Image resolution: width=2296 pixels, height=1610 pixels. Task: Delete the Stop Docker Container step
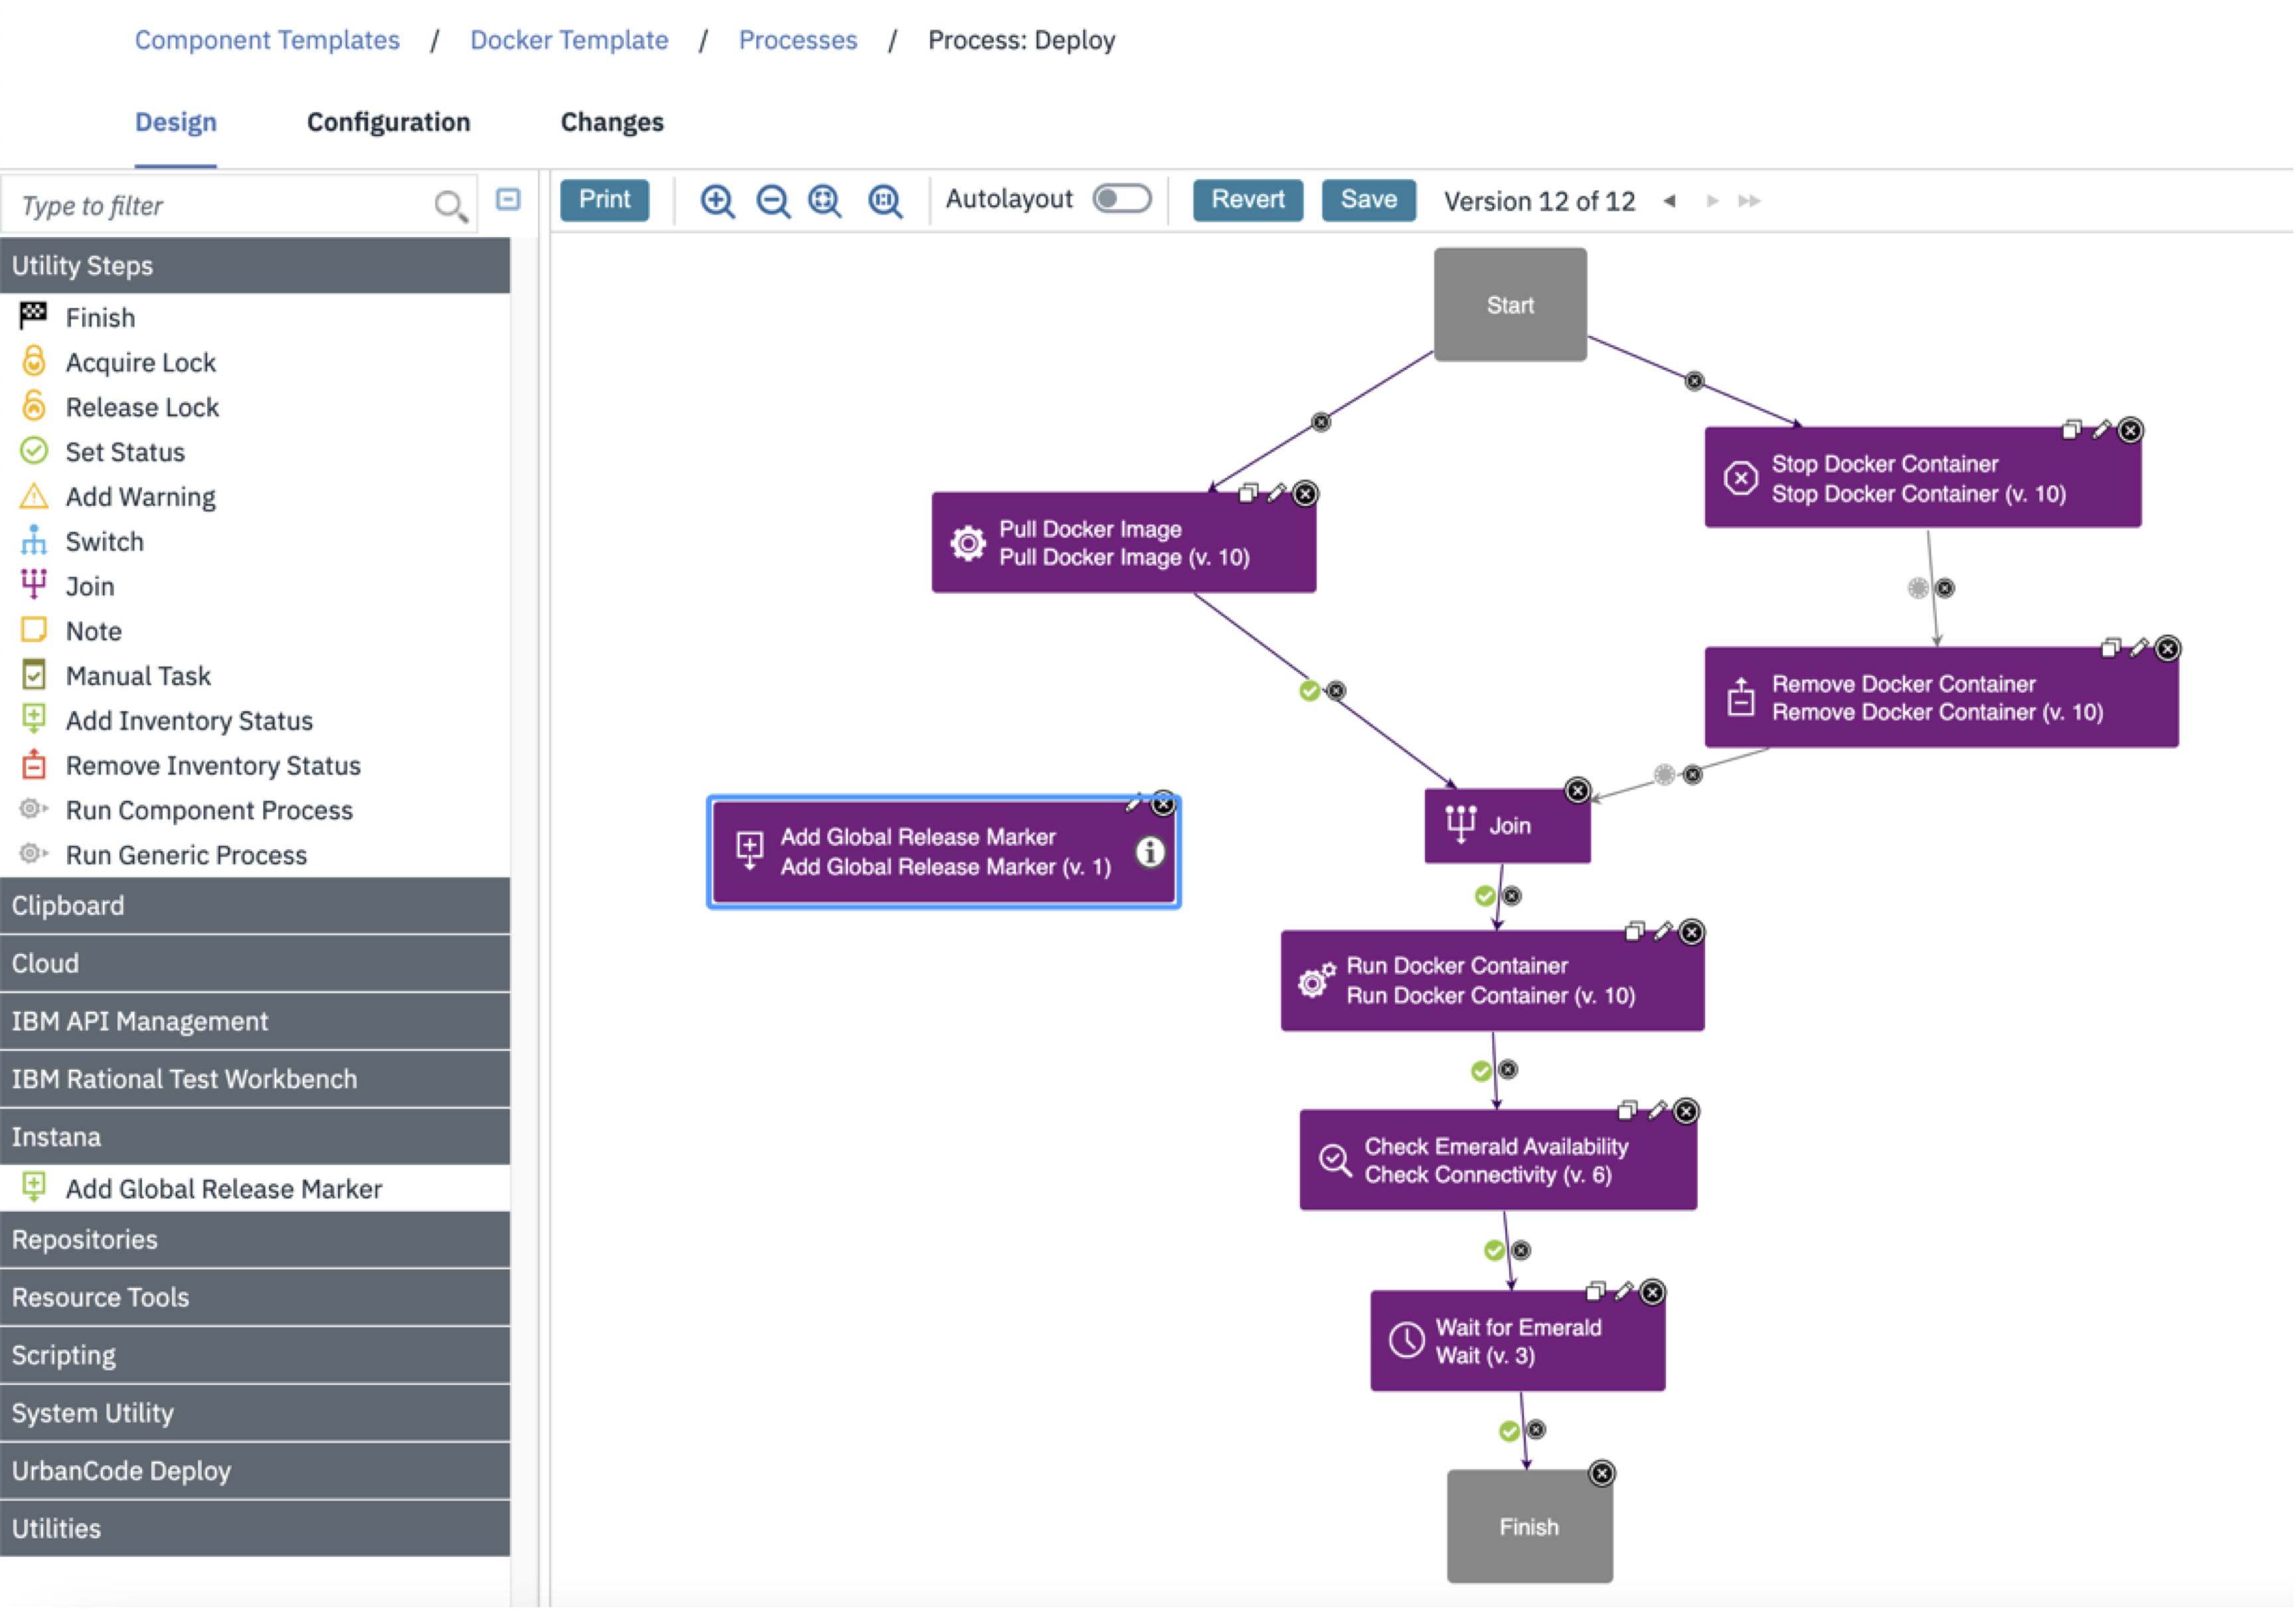click(x=2131, y=430)
